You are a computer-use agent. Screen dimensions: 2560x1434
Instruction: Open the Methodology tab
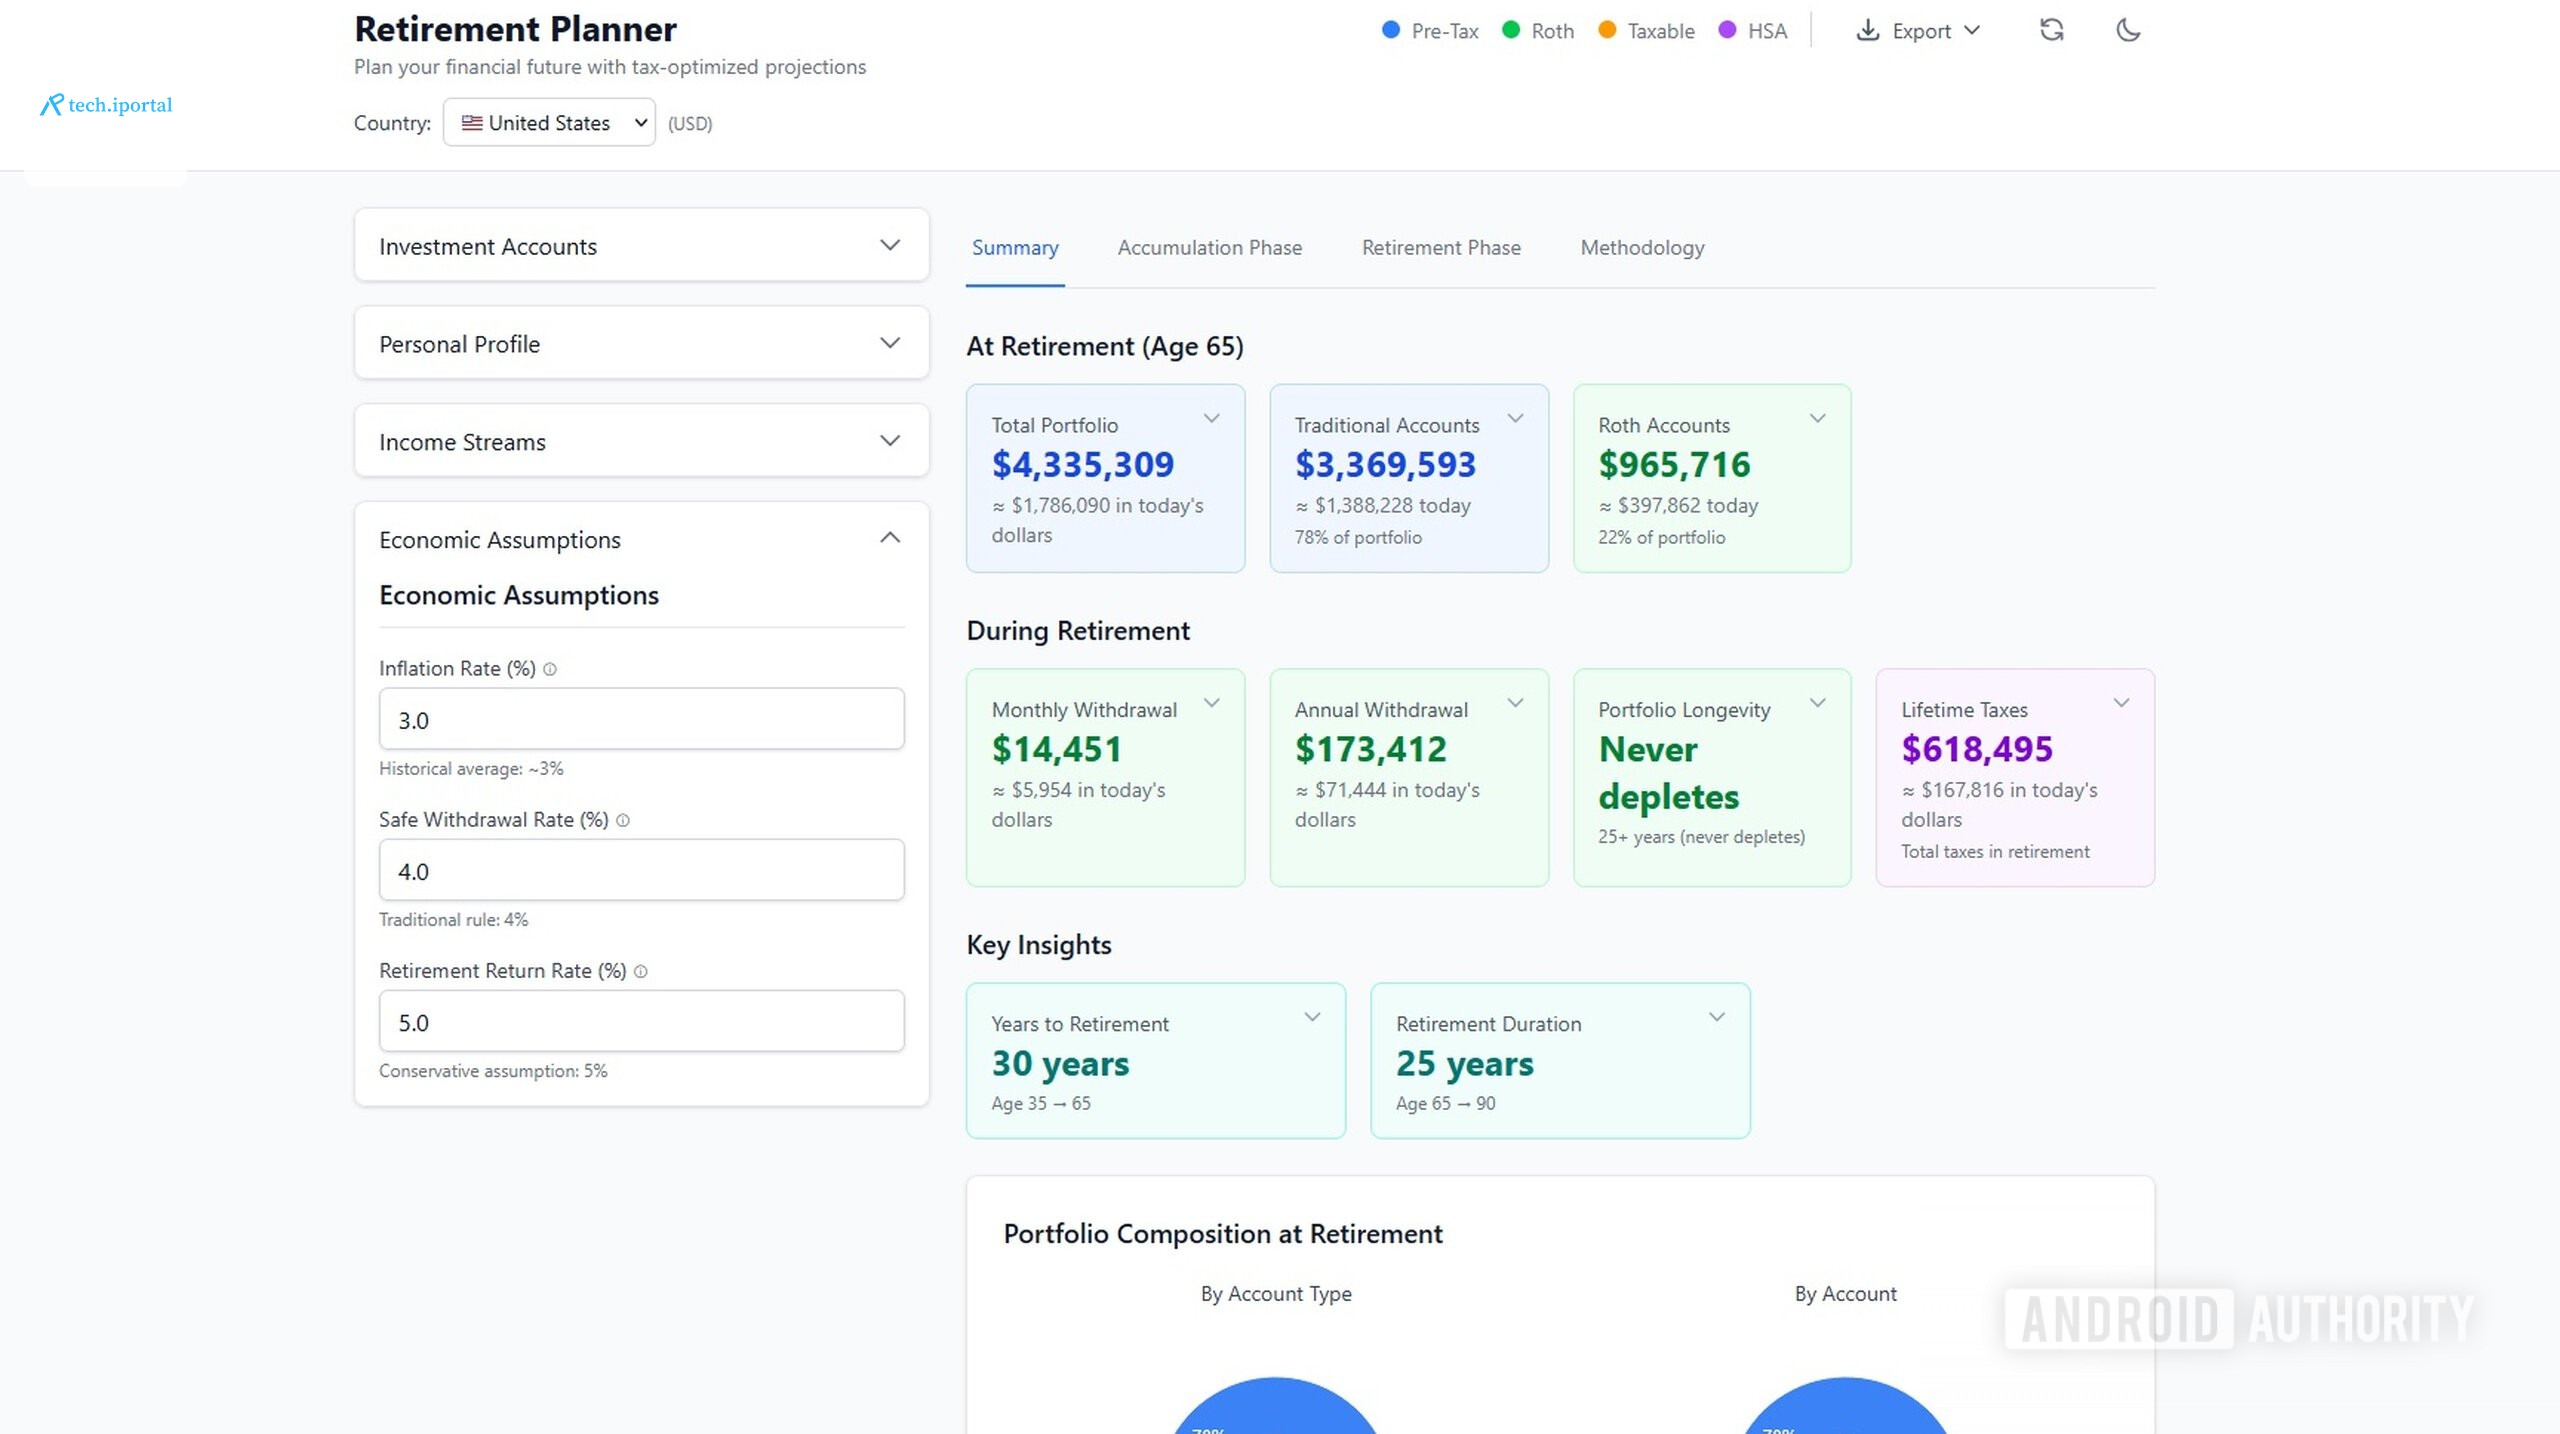click(x=1642, y=248)
